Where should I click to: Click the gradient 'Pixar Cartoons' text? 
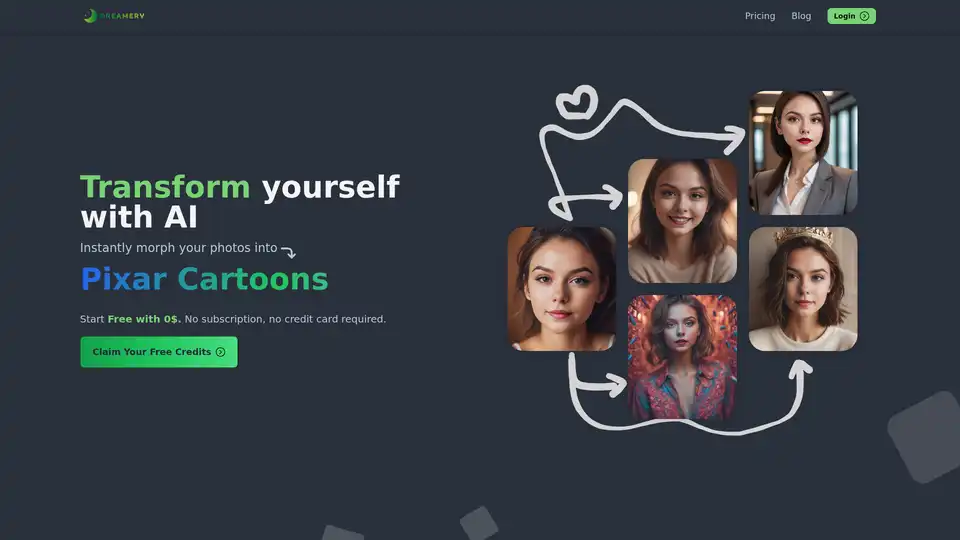(x=204, y=279)
